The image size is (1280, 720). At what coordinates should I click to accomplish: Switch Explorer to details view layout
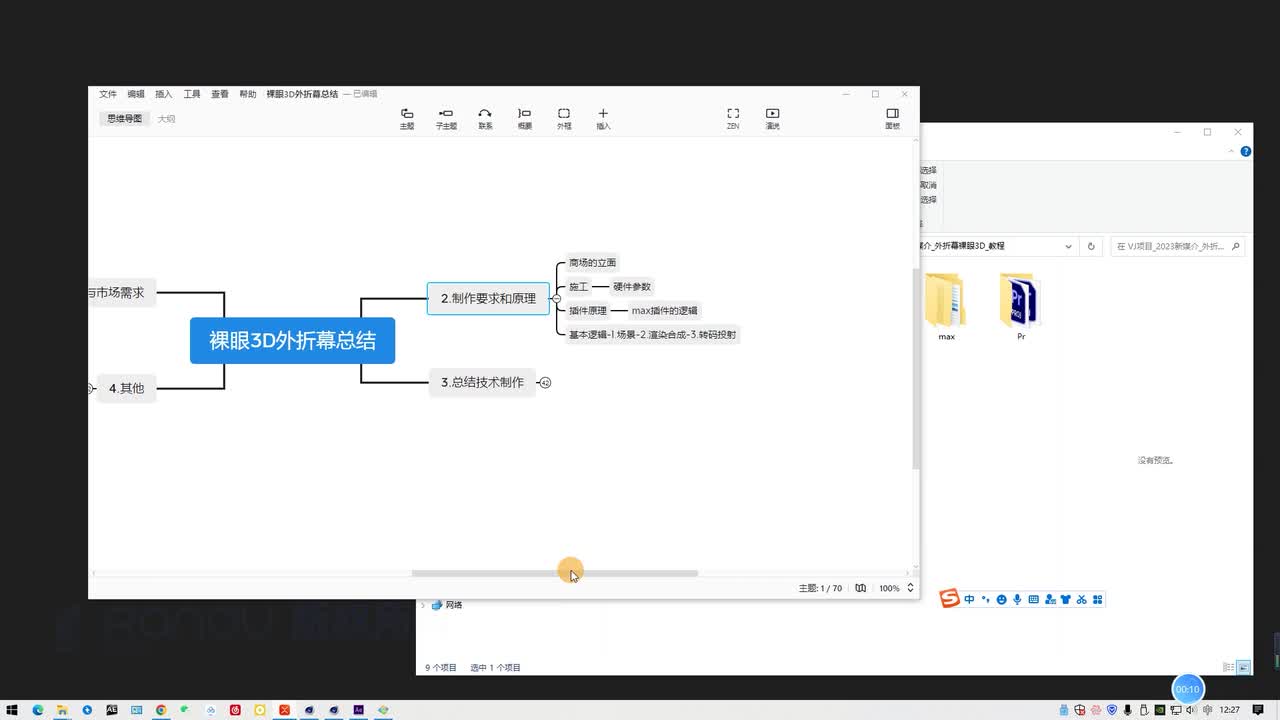[1229, 667]
